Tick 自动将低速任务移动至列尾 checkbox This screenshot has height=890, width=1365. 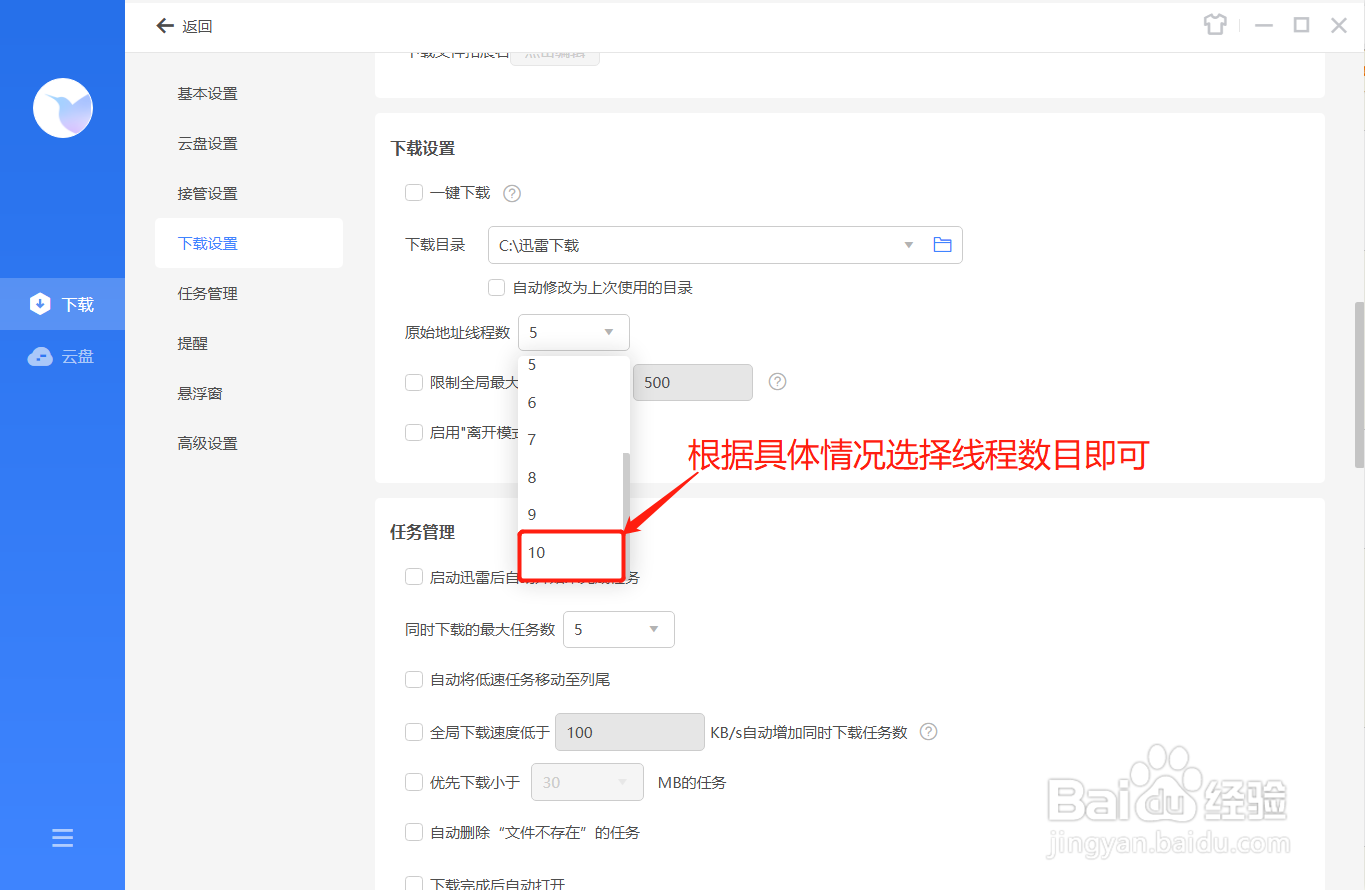(414, 680)
